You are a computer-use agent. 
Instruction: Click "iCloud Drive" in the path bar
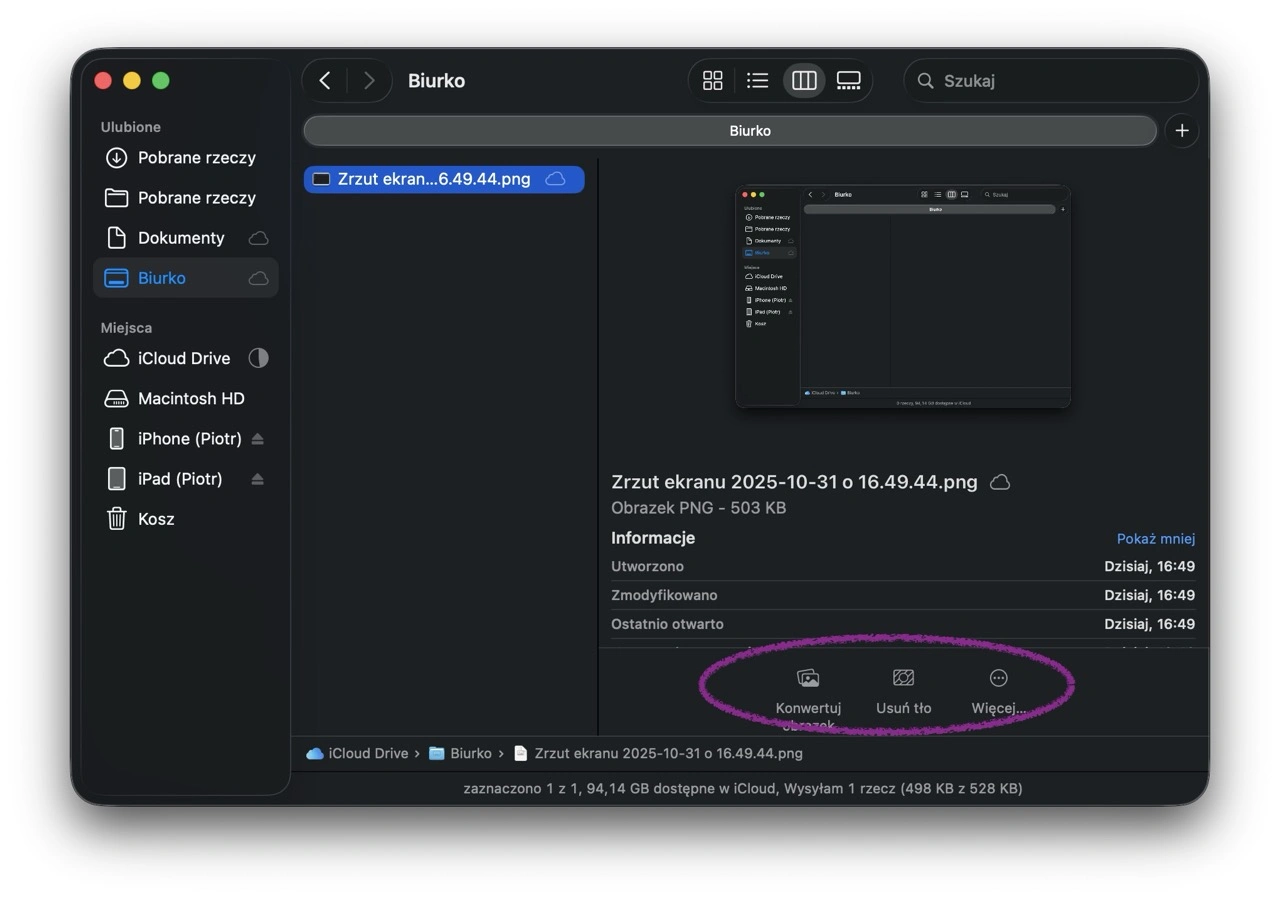click(x=367, y=753)
